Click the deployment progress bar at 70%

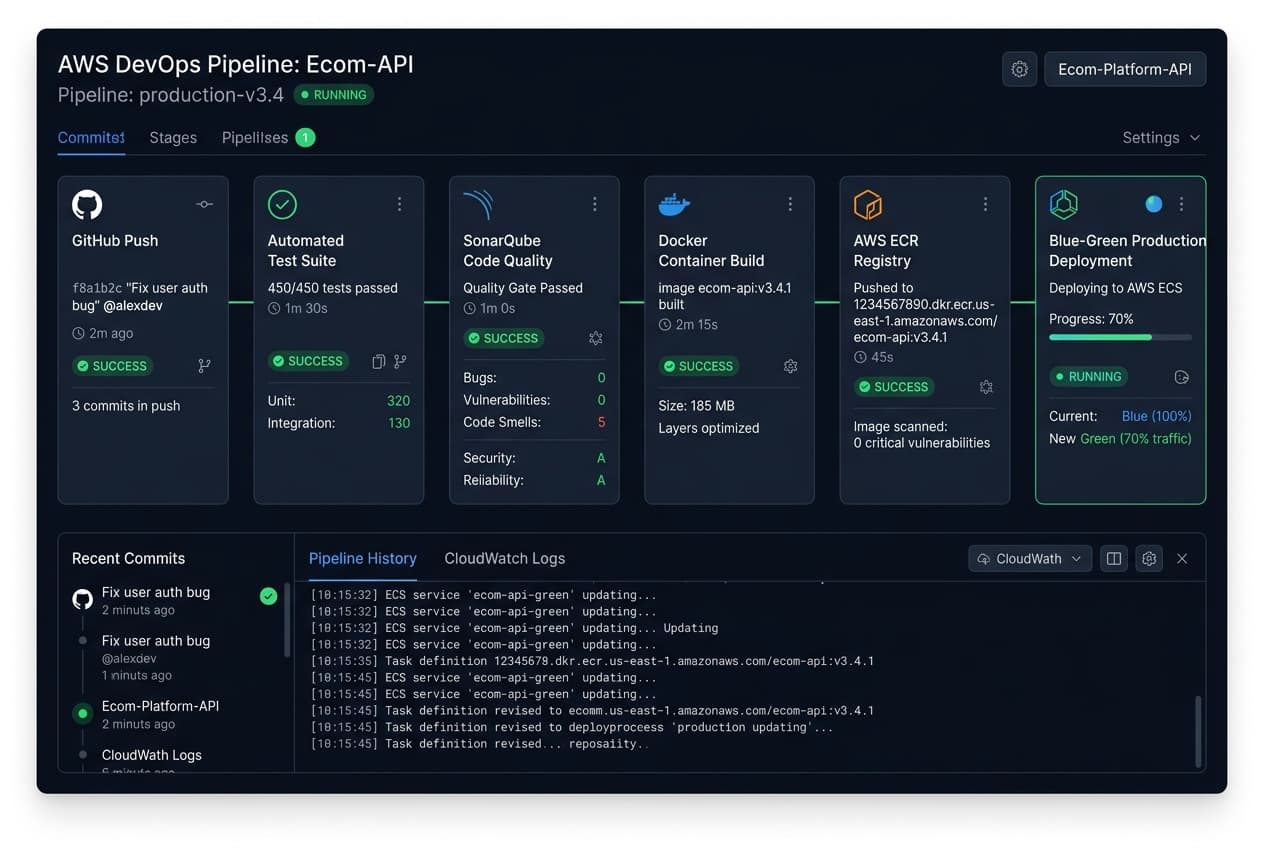(1120, 338)
